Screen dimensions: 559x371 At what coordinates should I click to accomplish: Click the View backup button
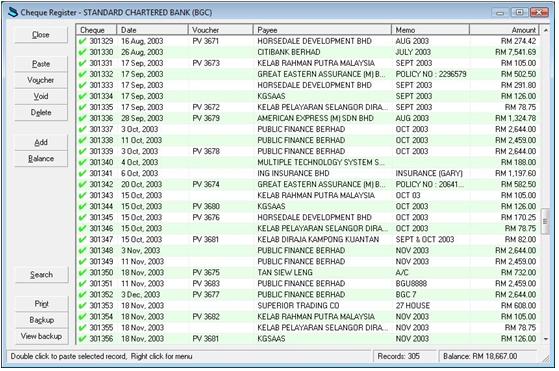click(x=41, y=336)
